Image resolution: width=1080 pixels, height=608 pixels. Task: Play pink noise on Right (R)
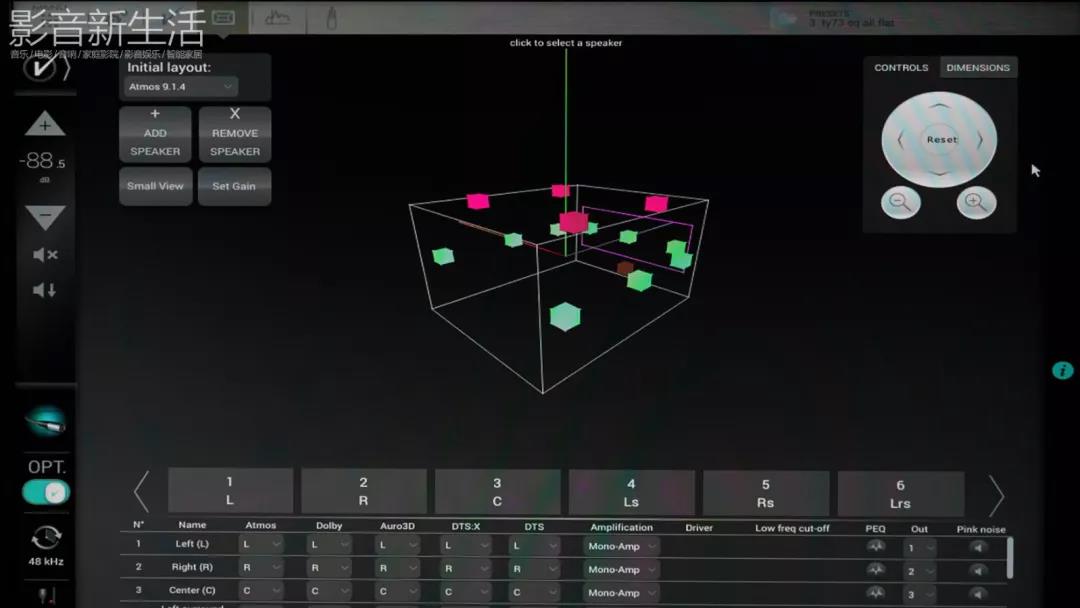(977, 570)
